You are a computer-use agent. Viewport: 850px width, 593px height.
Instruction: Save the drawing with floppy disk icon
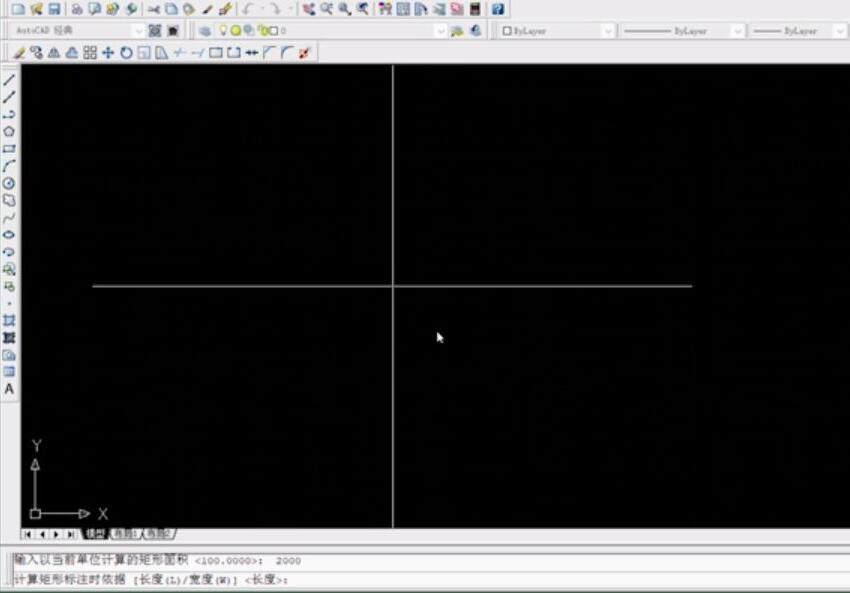click(x=54, y=9)
